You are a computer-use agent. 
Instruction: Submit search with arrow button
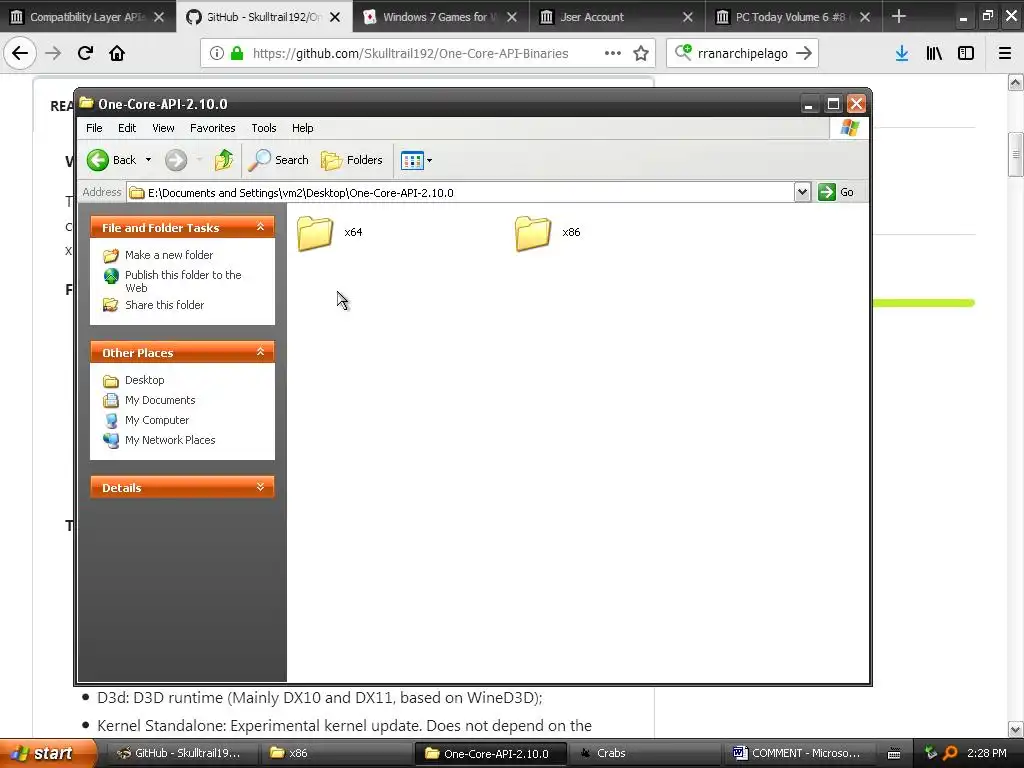(804, 54)
